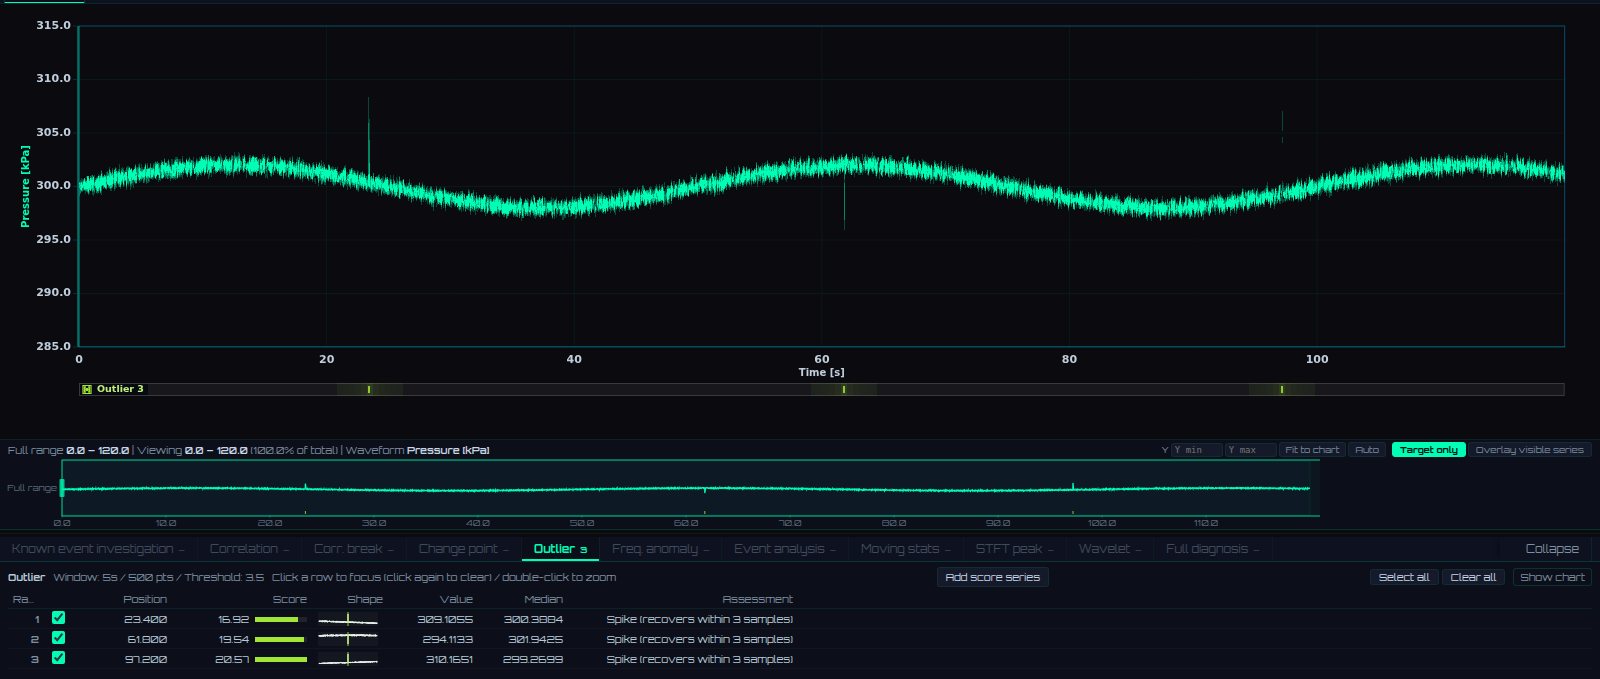
Task: Click the Position column header
Action: [145, 599]
